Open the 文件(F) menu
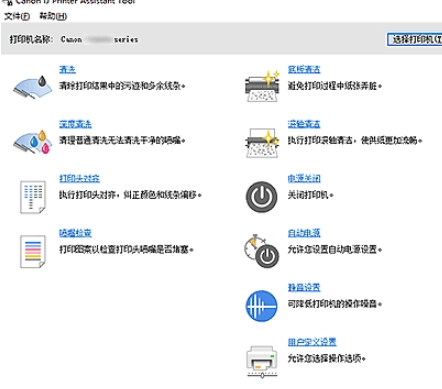Viewport: 442px width, 389px height. click(x=17, y=16)
